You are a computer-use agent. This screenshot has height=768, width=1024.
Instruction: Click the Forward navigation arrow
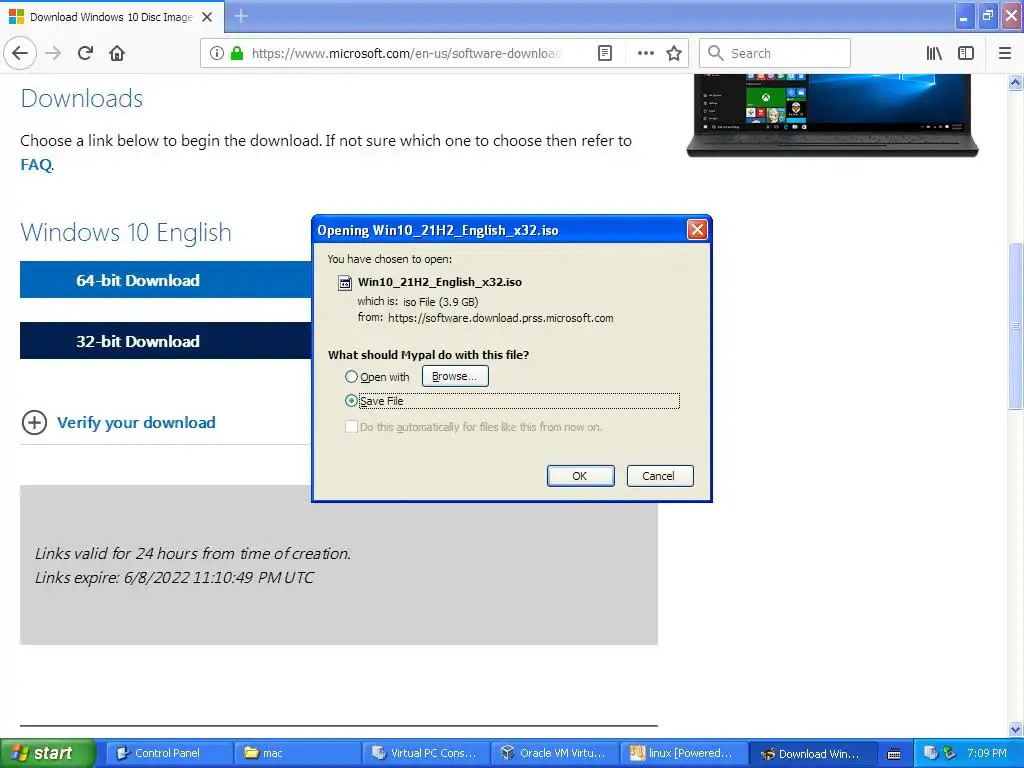(54, 53)
